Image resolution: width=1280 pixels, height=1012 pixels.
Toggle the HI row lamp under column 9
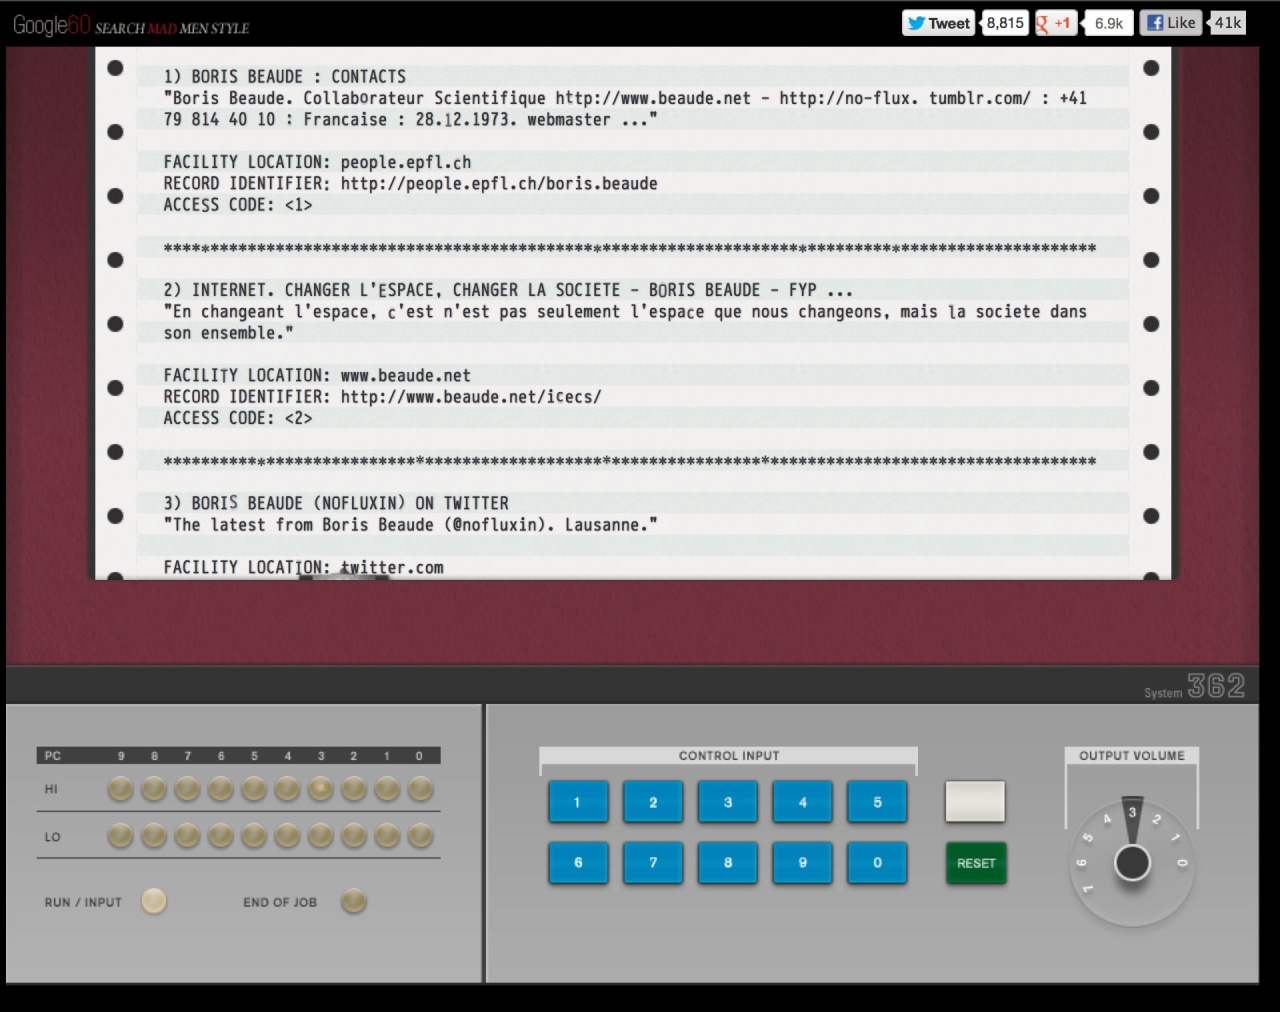[x=121, y=789]
